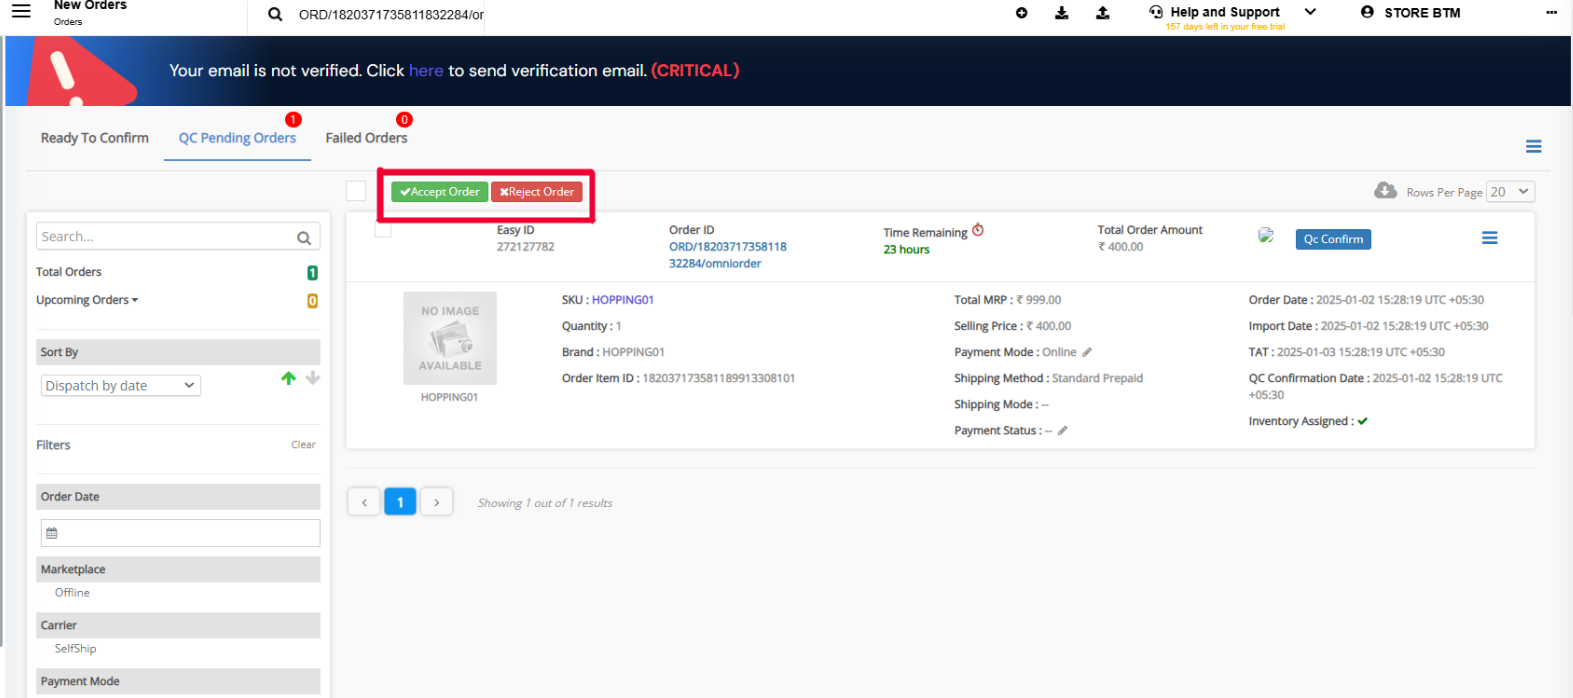Screen dimensions: 1573x698
Task: Click the Qc Confirm button
Action: click(x=1333, y=239)
